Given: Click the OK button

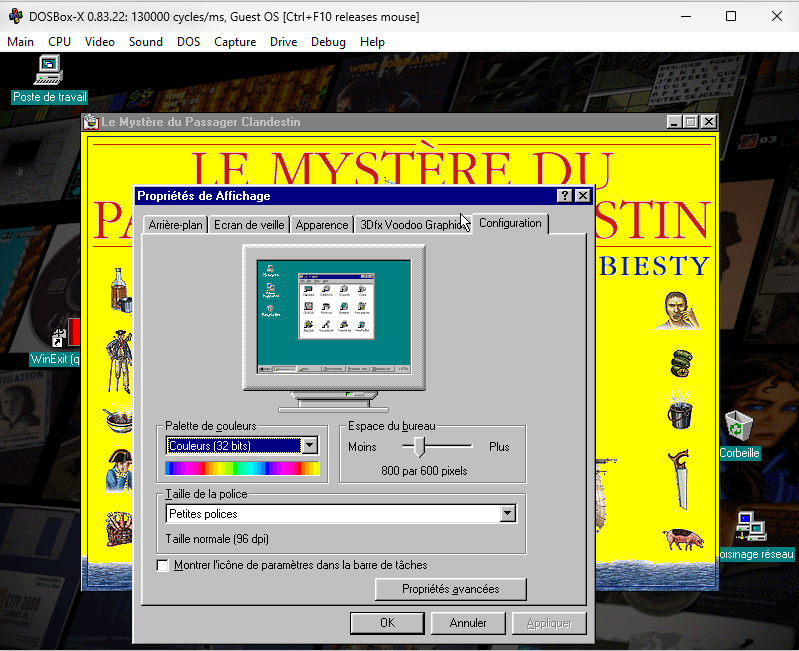Looking at the screenshot, I should pos(387,622).
